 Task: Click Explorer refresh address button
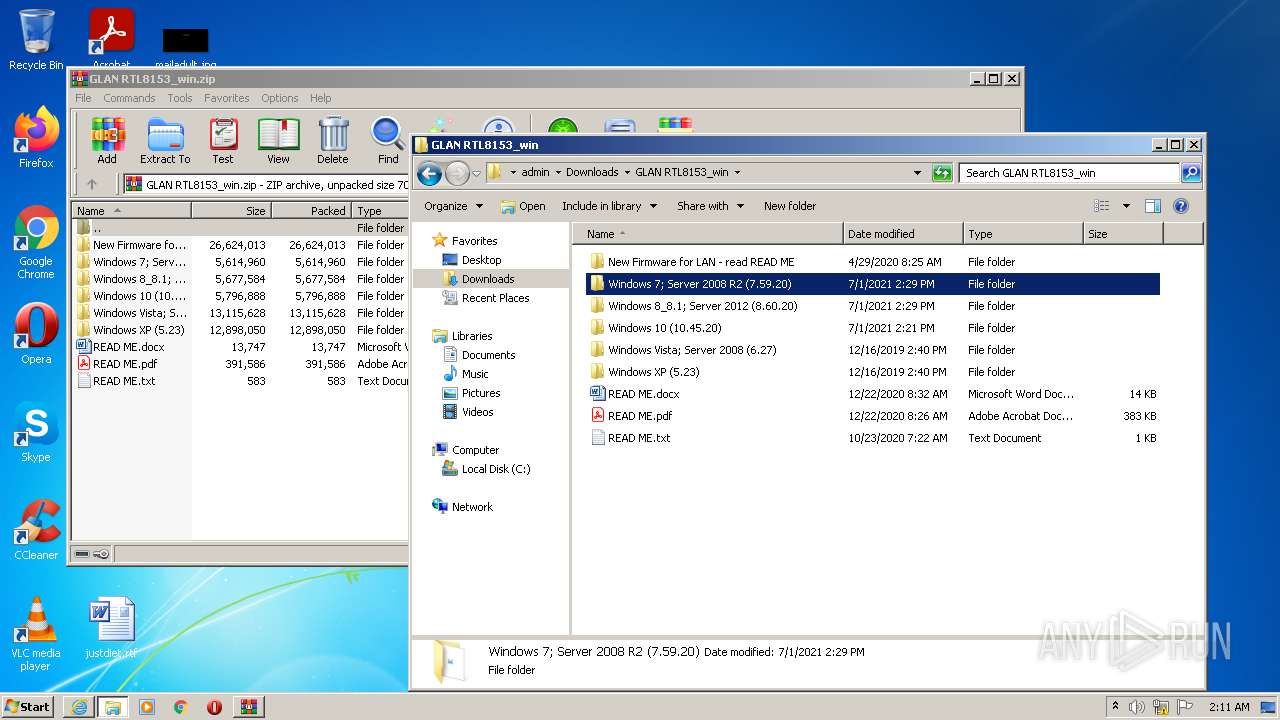pyautogui.click(x=942, y=173)
